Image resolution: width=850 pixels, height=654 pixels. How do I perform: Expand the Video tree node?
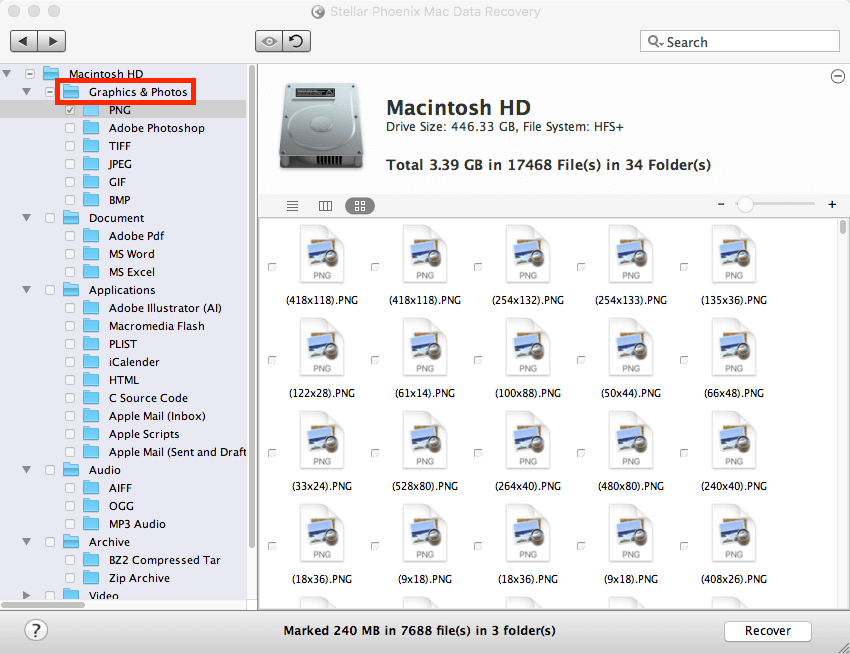(x=27, y=595)
